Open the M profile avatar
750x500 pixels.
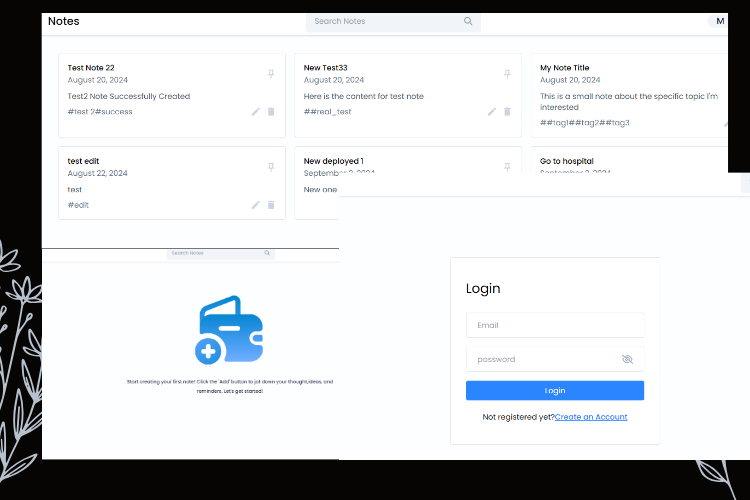coord(719,21)
